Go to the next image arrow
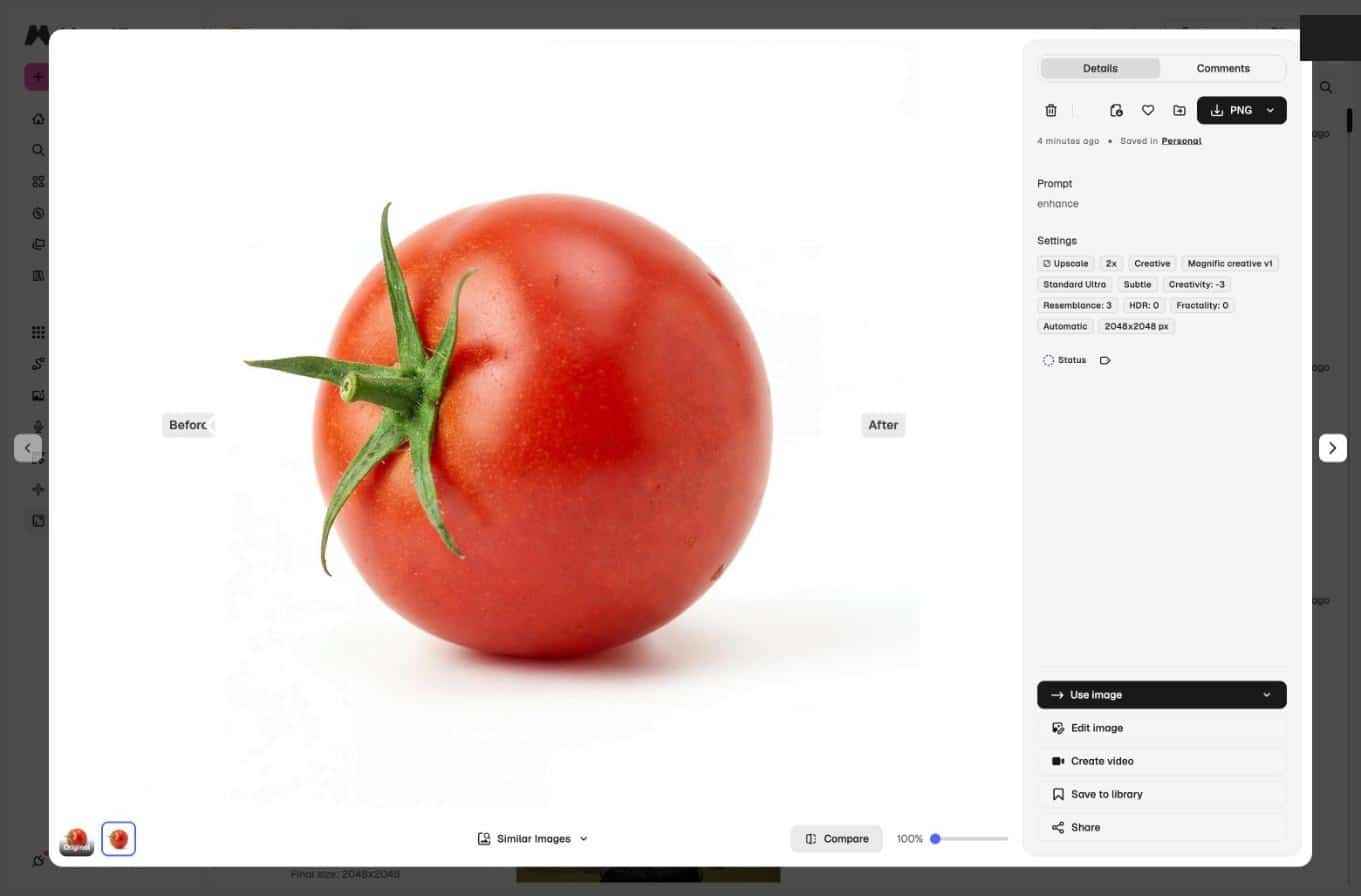The image size is (1361, 896). tap(1333, 448)
